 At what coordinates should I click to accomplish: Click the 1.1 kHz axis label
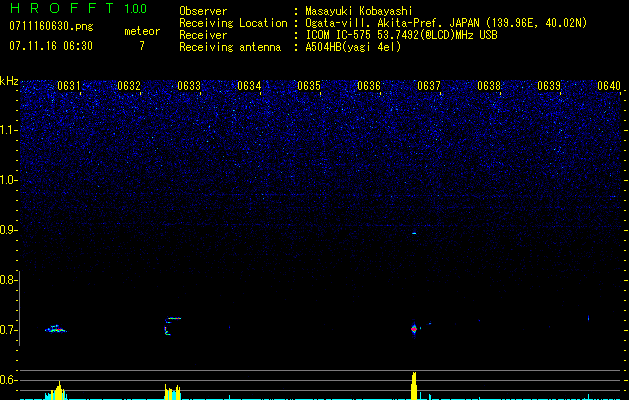click(9, 130)
